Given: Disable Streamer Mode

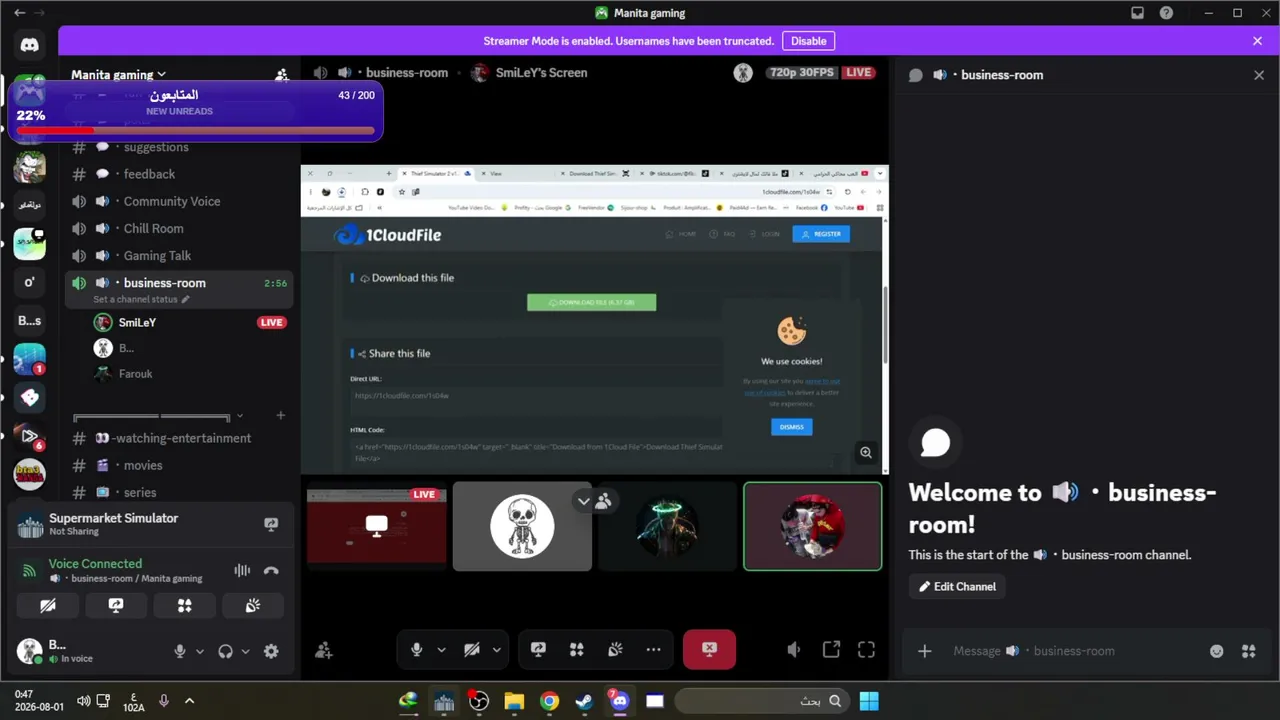Looking at the screenshot, I should click(x=809, y=41).
